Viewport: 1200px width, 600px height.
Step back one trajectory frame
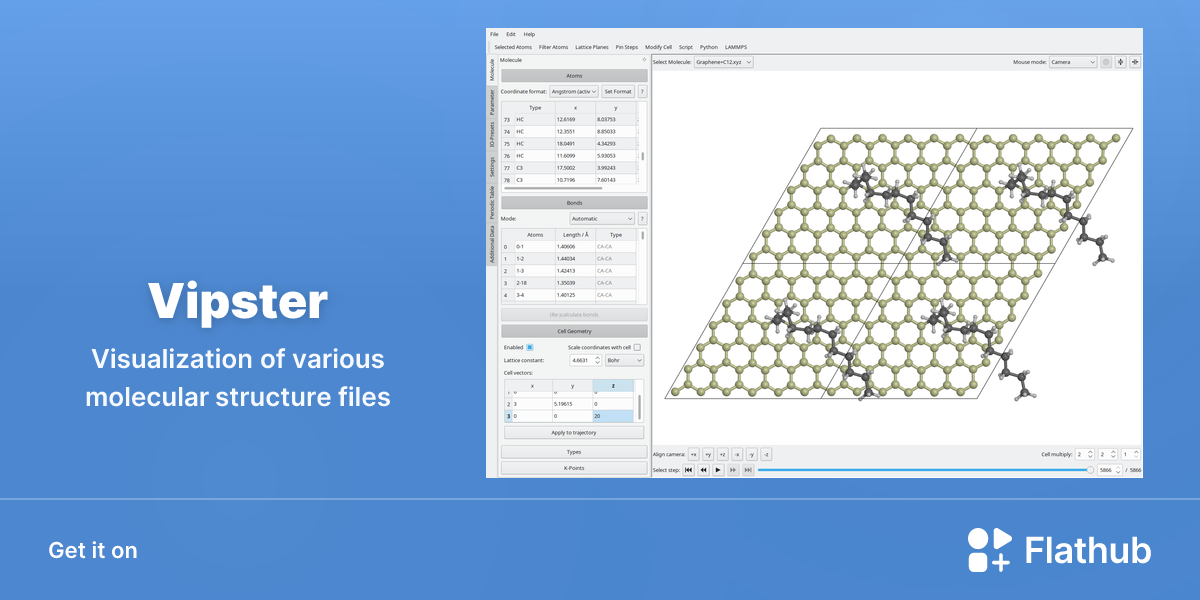(x=703, y=469)
